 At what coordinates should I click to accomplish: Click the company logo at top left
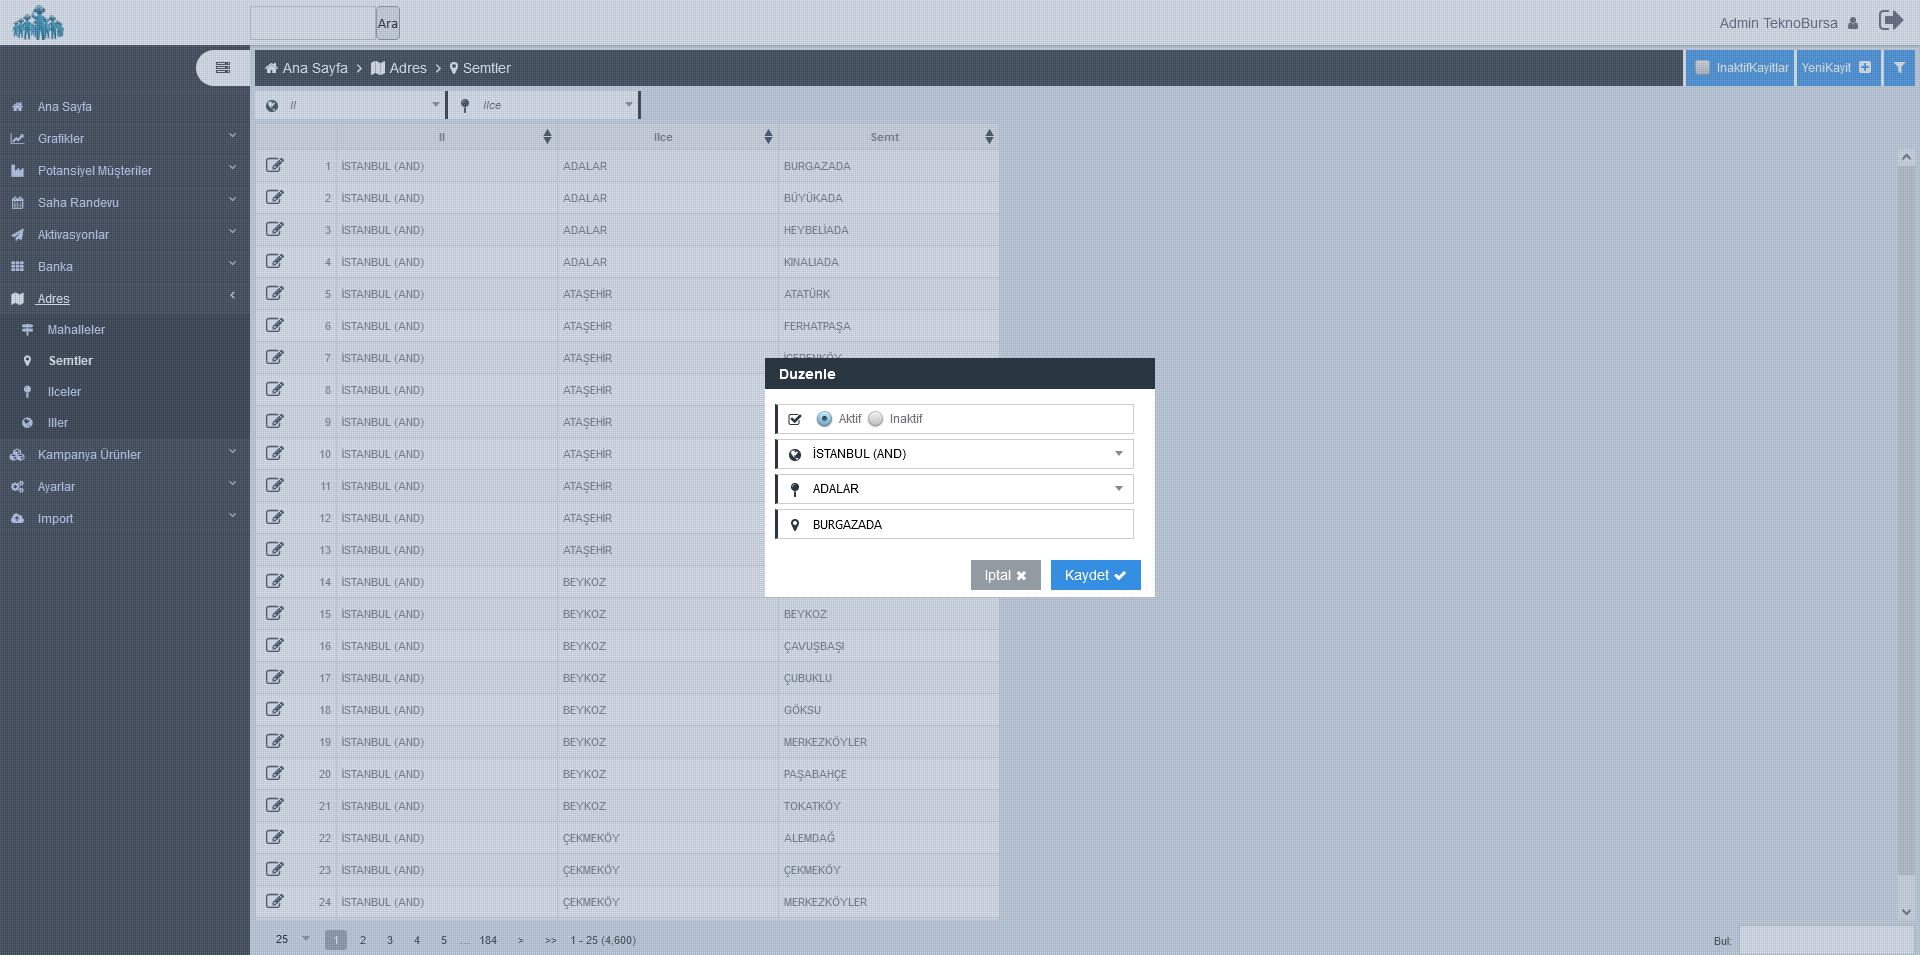tap(38, 23)
